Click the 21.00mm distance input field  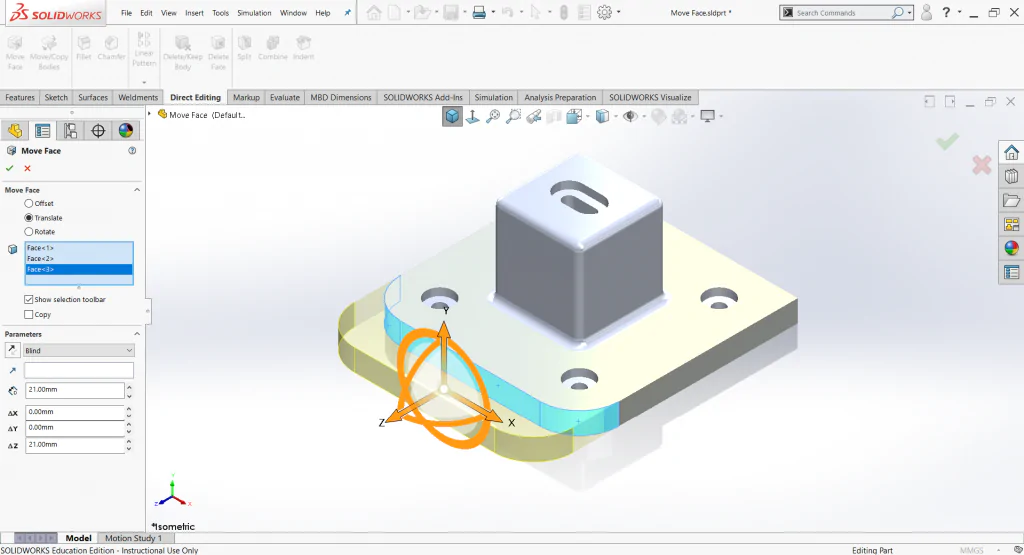pos(74,390)
